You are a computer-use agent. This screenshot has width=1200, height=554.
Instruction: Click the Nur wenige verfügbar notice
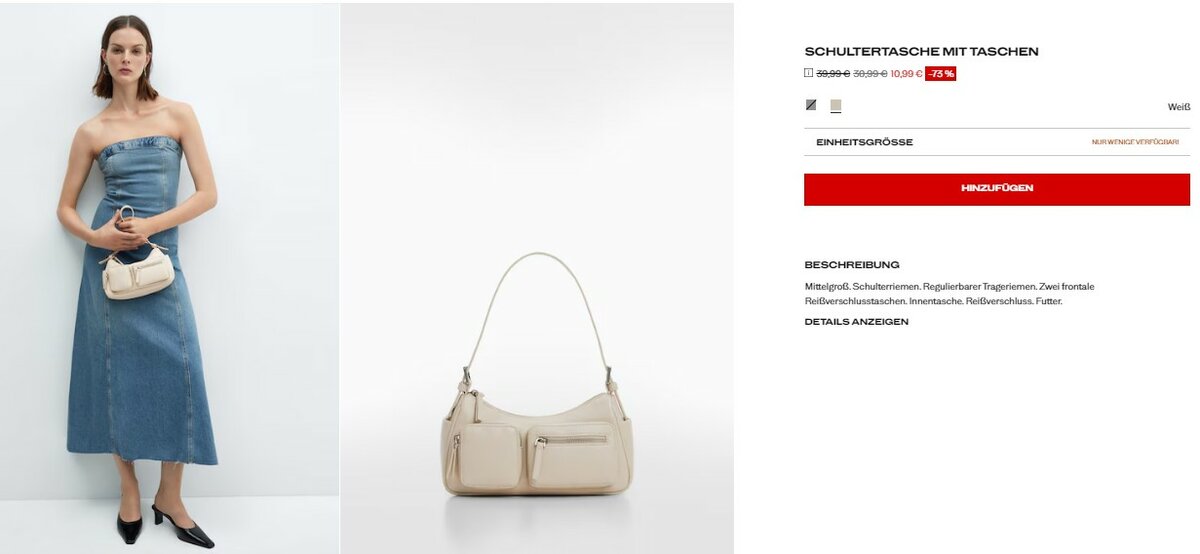pyautogui.click(x=1135, y=142)
